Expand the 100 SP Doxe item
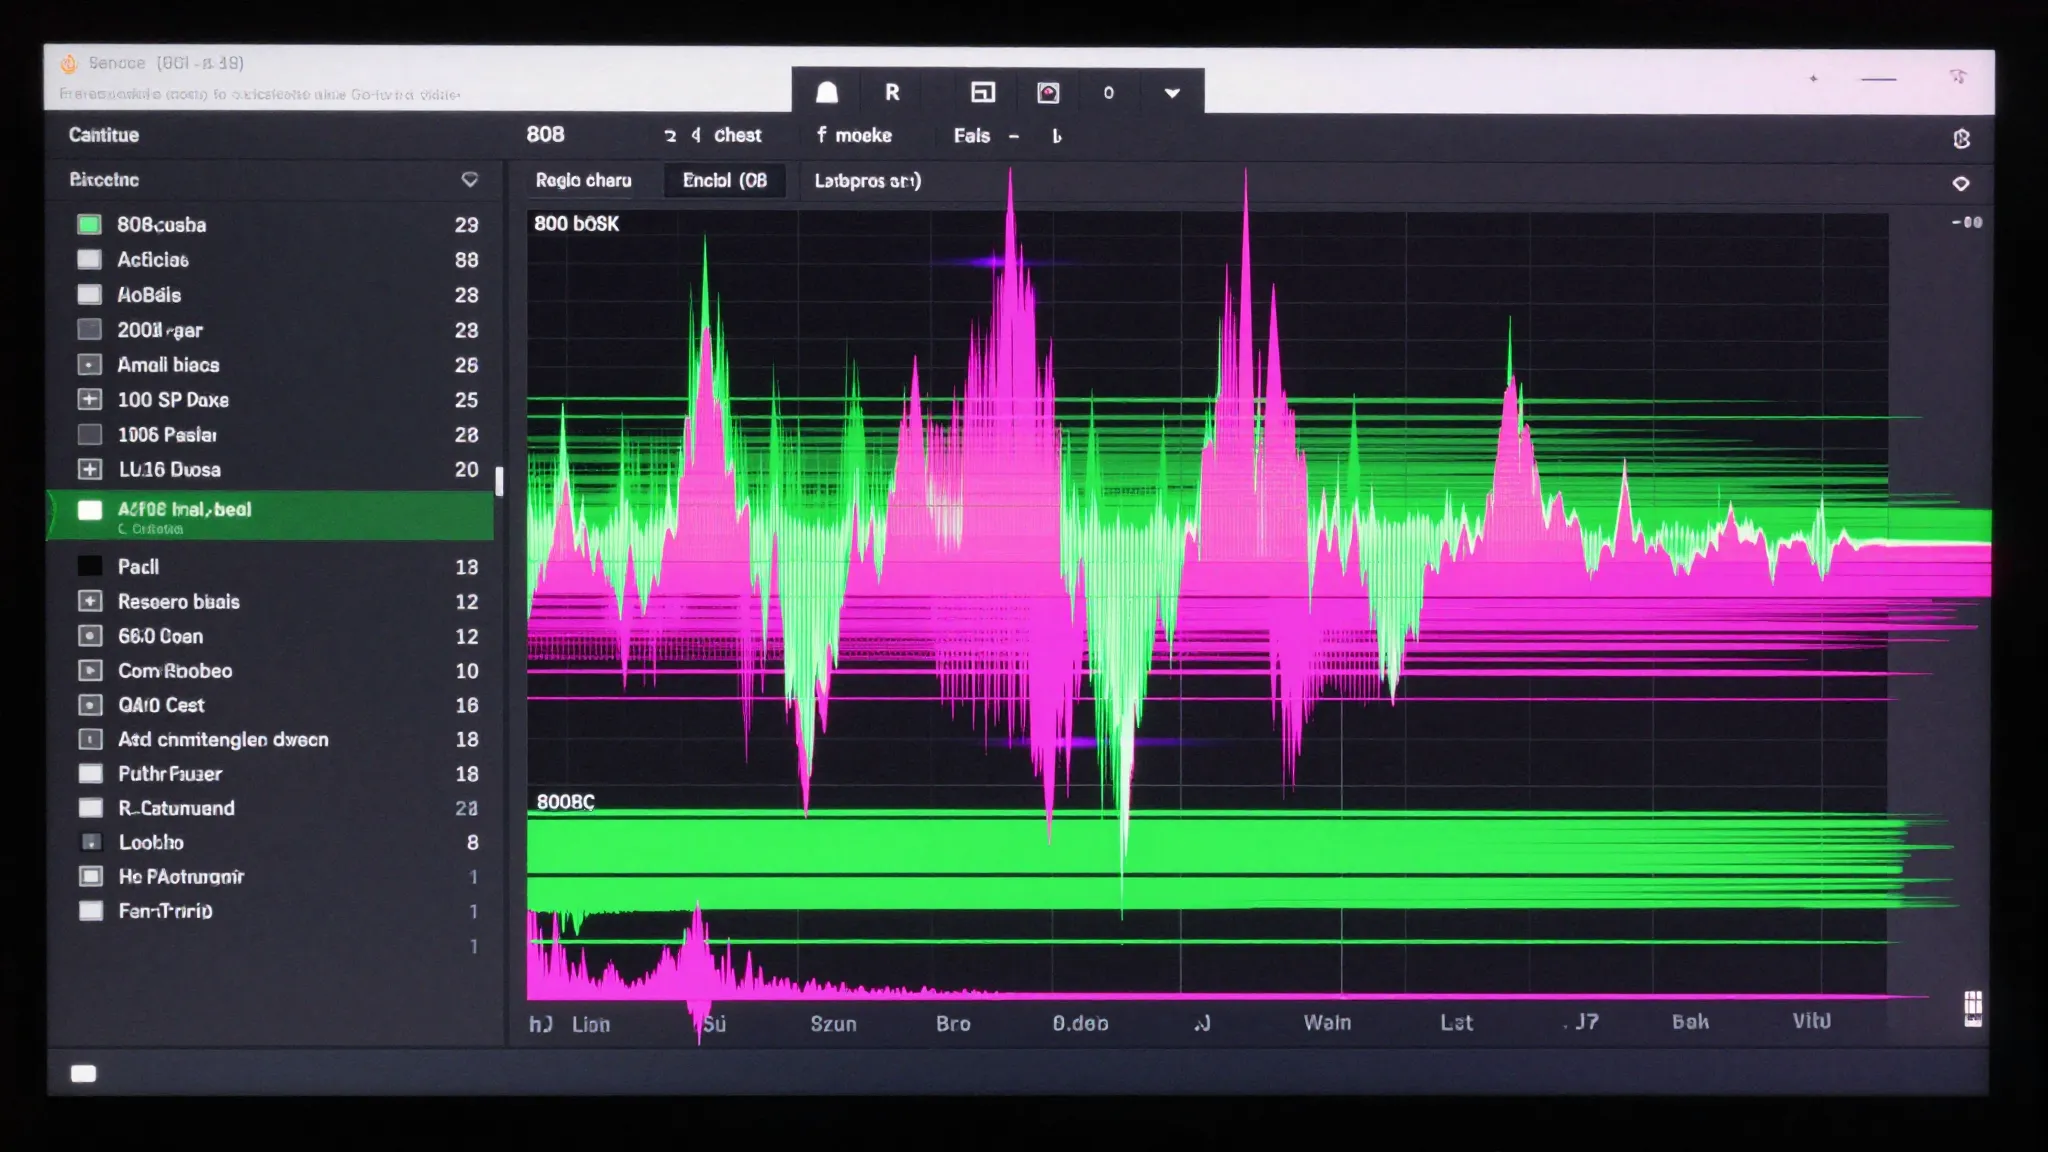Viewport: 2048px width, 1152px height. [90, 399]
